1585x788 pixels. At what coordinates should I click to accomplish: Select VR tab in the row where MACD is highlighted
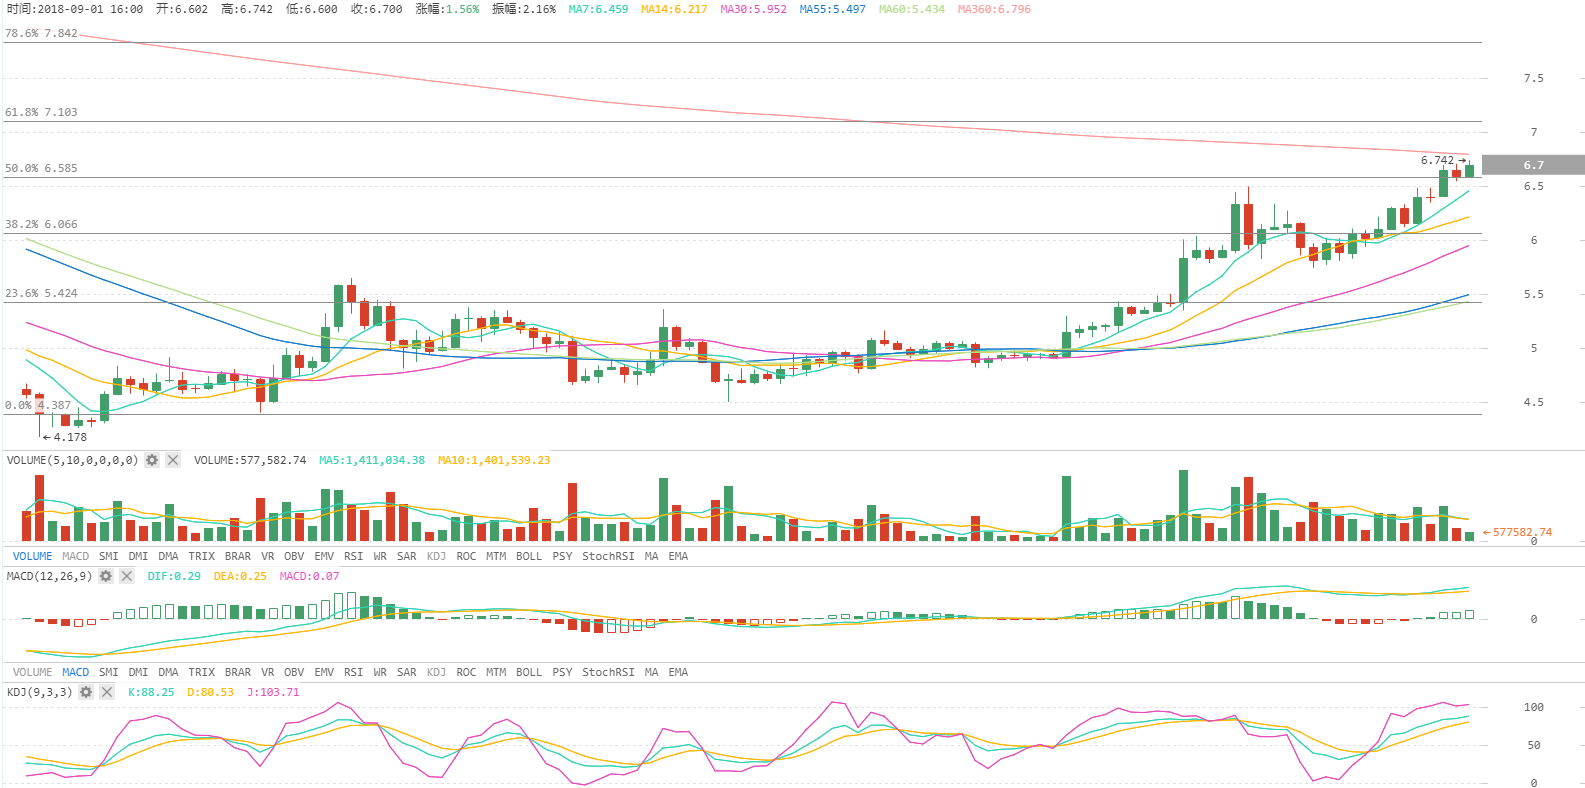[267, 672]
